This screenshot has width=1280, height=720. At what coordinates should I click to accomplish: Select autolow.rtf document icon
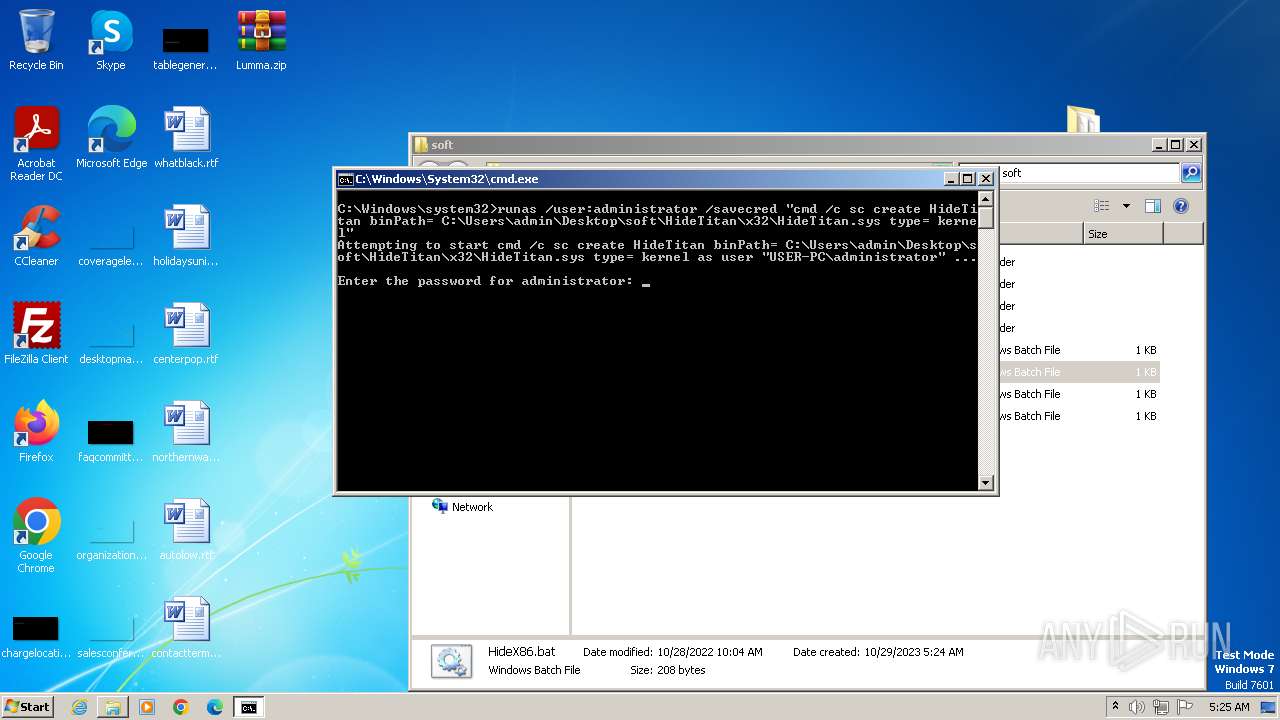(186, 530)
